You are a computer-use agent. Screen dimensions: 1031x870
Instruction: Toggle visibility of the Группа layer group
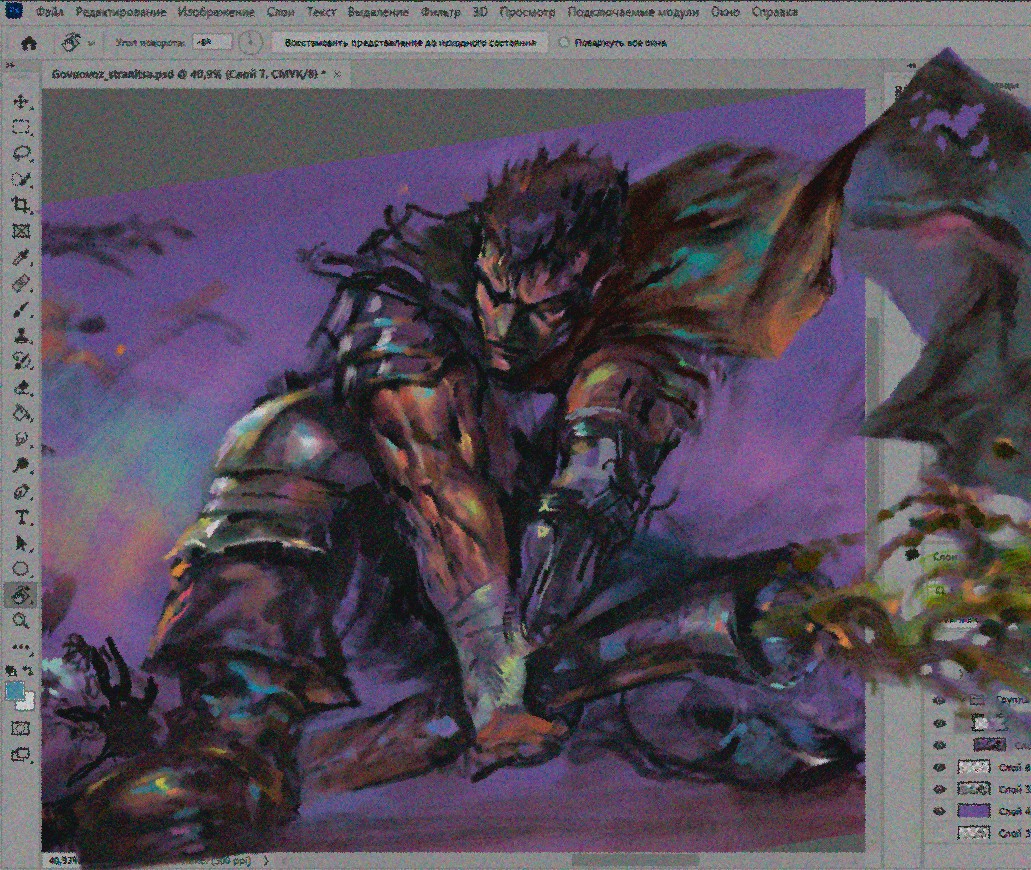[939, 700]
